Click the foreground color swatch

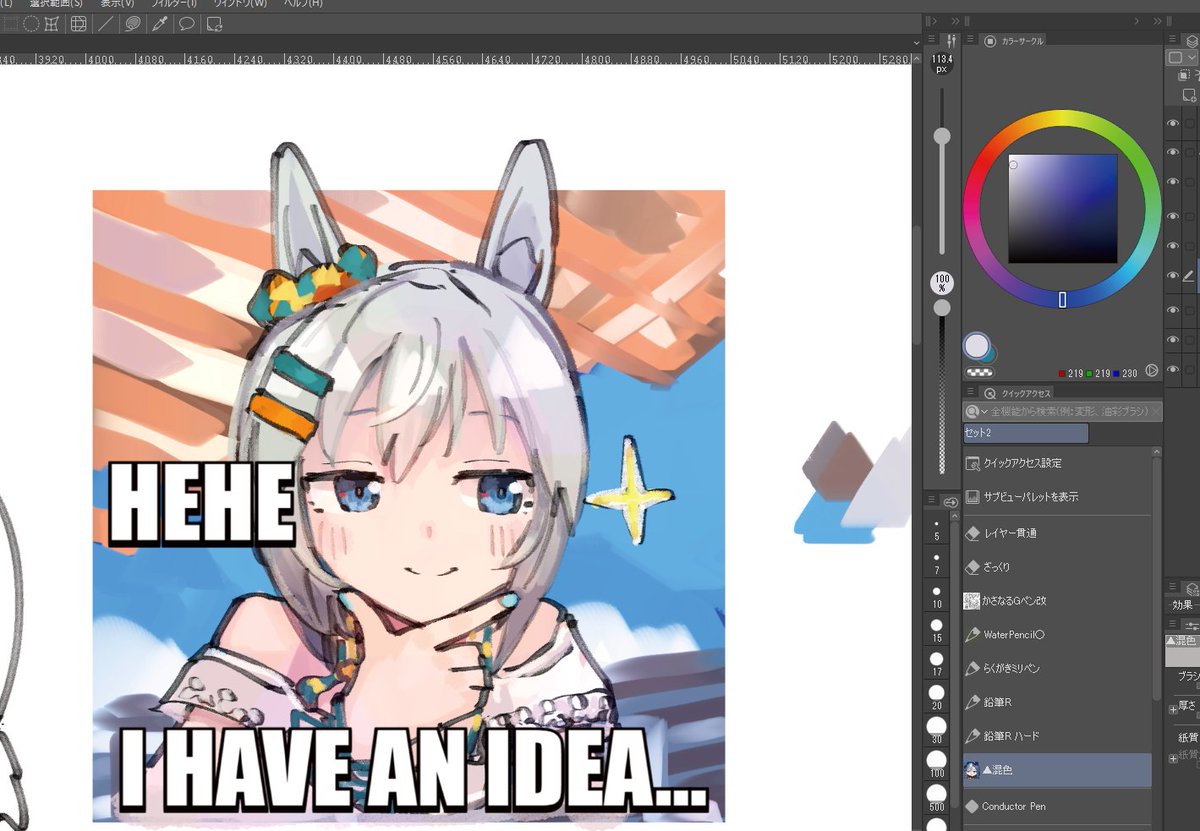[x=976, y=347]
